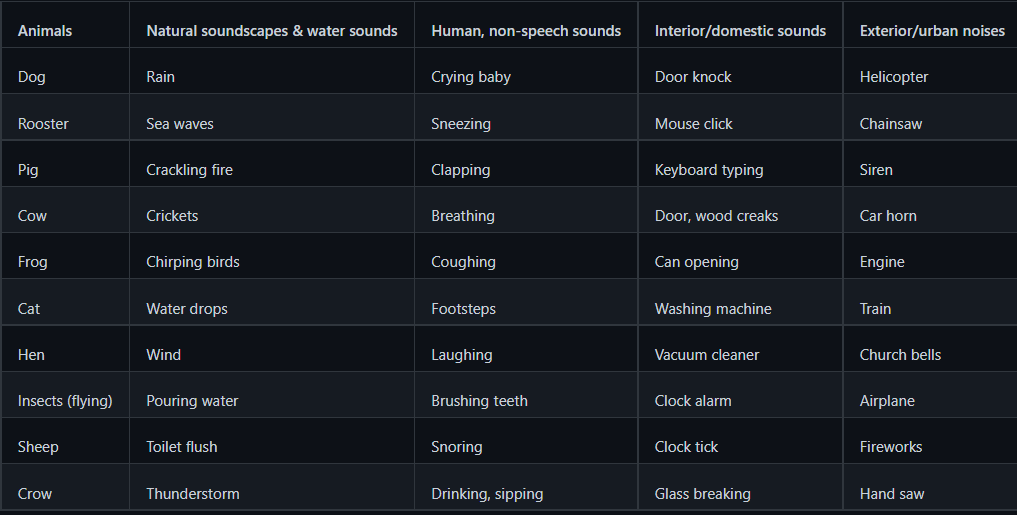Select the Natural soundscapes & water sounds header
Viewport: 1017px width, 515px height.
[272, 31]
